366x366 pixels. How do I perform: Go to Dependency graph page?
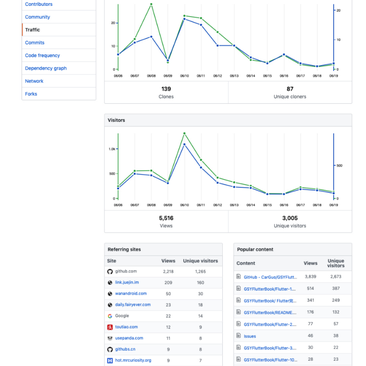[x=46, y=68]
